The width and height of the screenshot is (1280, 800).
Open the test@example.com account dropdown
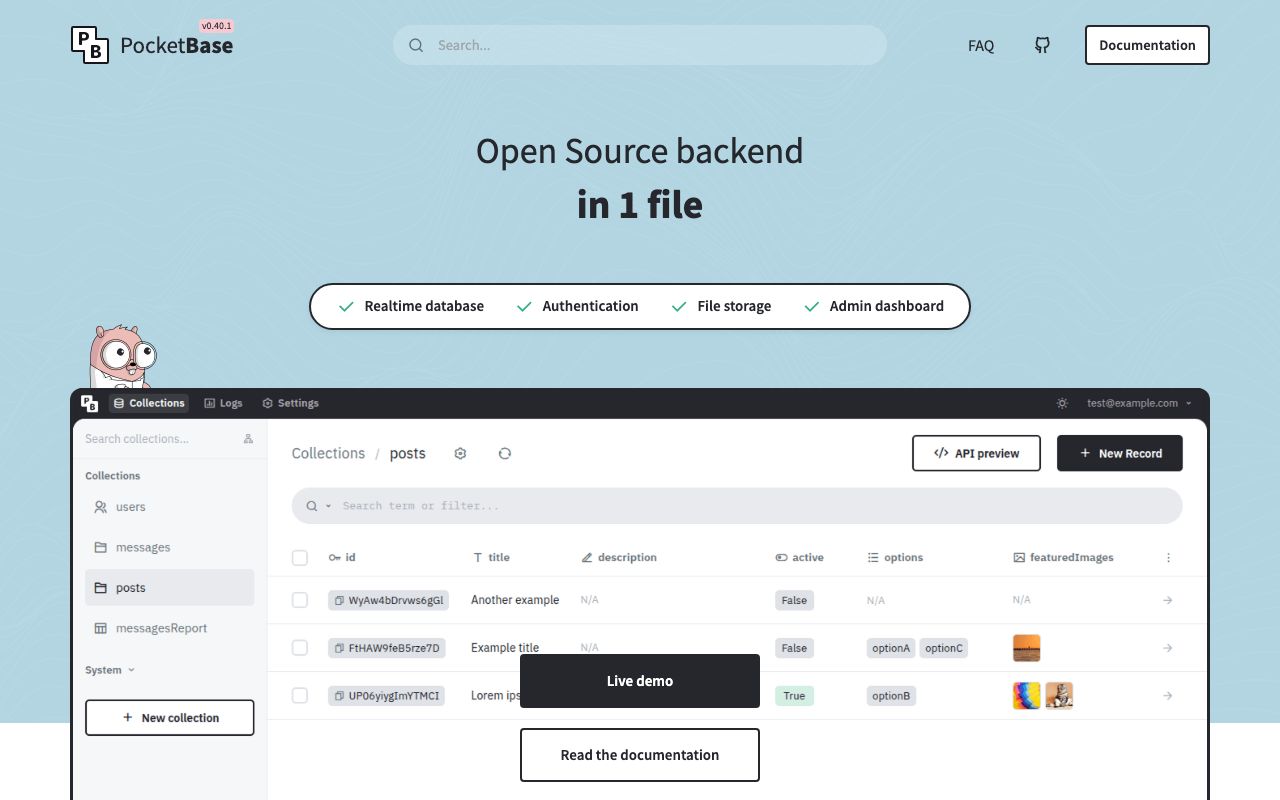1139,403
